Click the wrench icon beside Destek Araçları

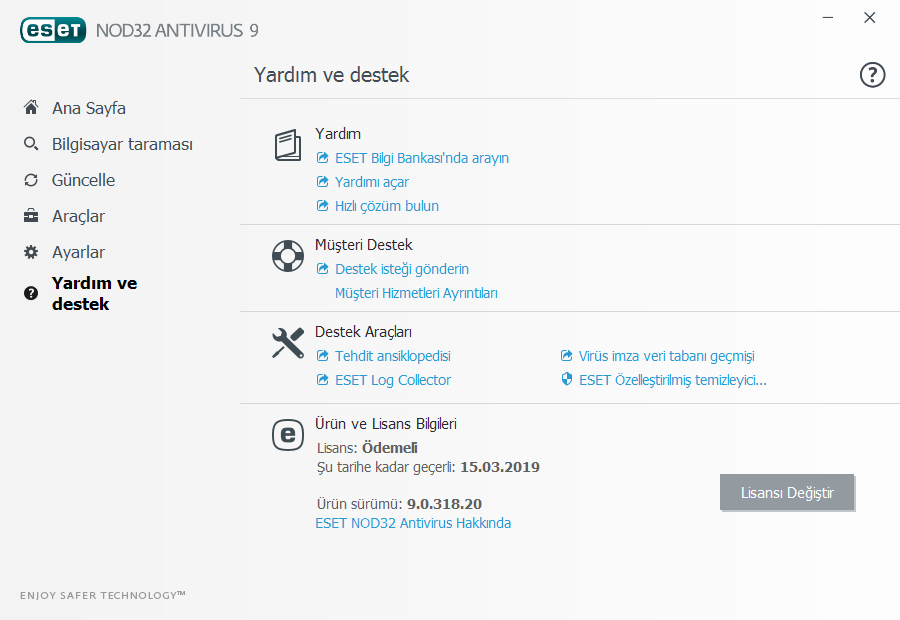click(x=287, y=343)
